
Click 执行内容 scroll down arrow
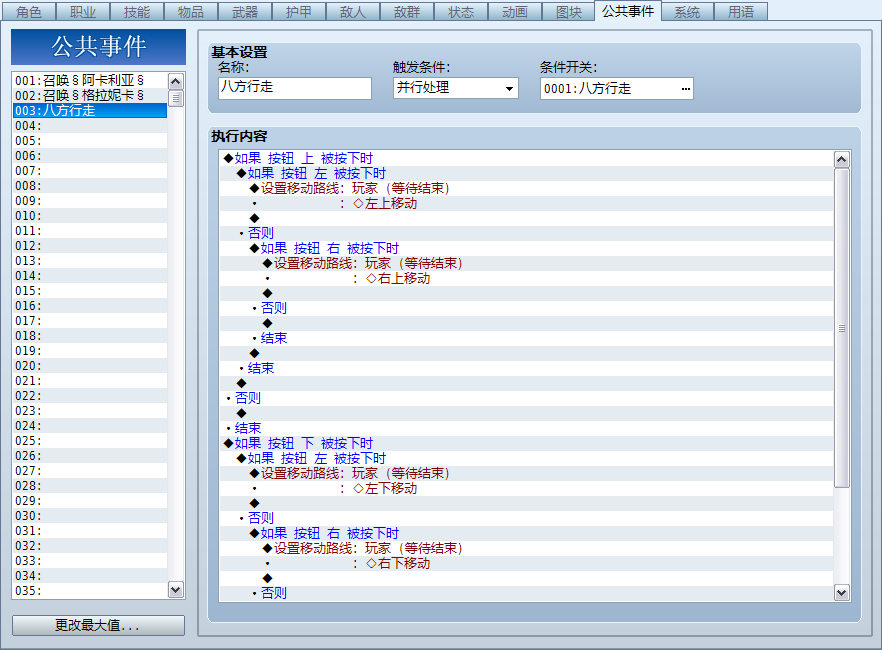[x=842, y=592]
